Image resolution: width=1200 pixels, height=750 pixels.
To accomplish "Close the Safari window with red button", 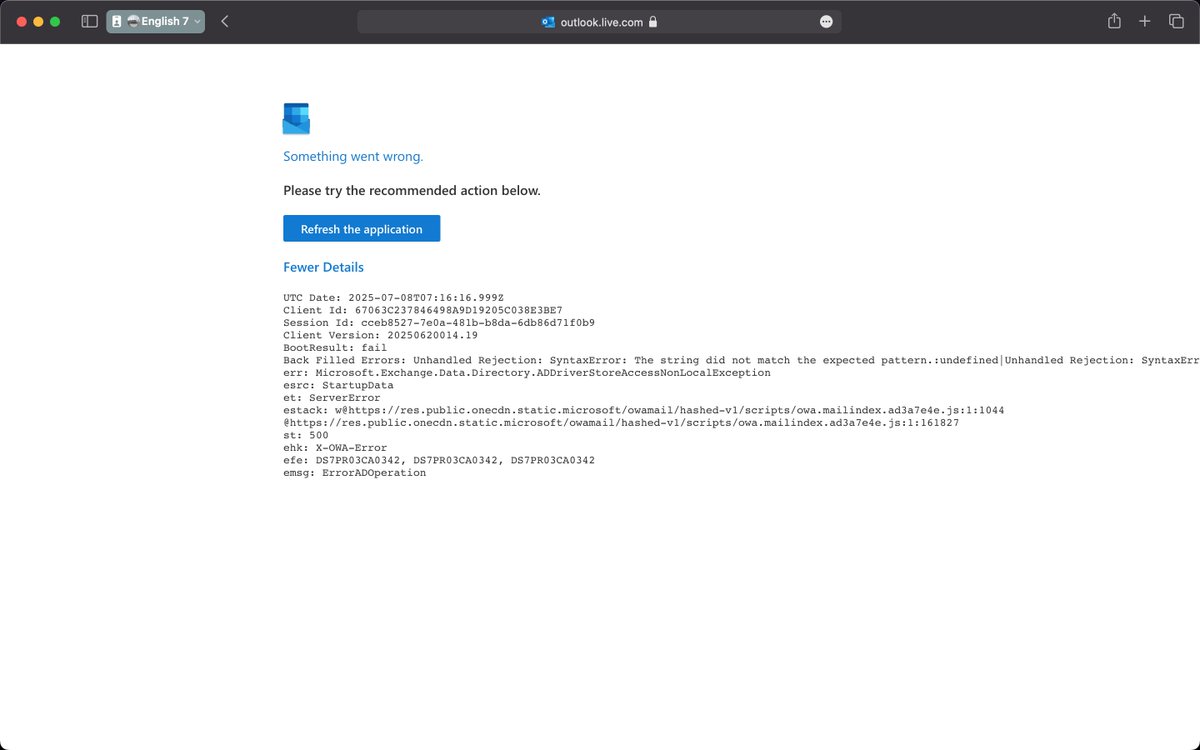I will tap(22, 21).
